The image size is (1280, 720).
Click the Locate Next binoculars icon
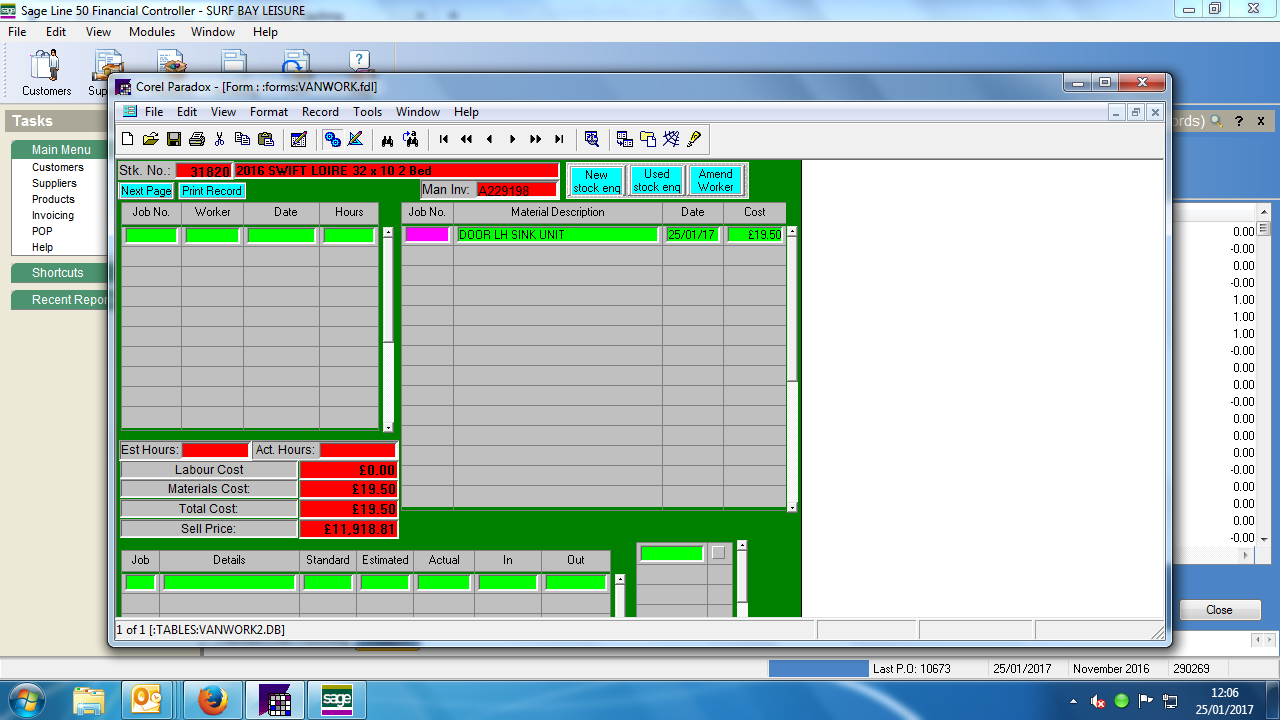point(410,139)
